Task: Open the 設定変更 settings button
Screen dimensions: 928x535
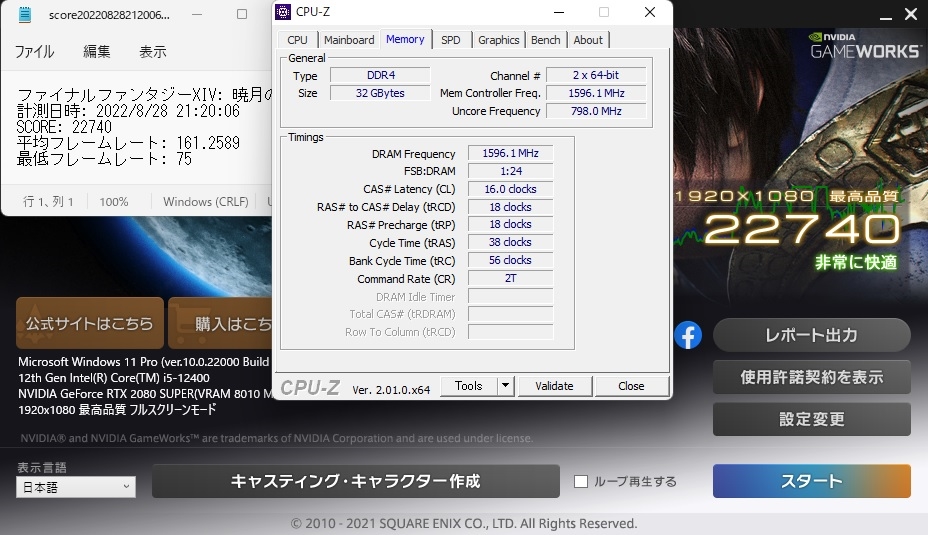Action: (x=811, y=419)
